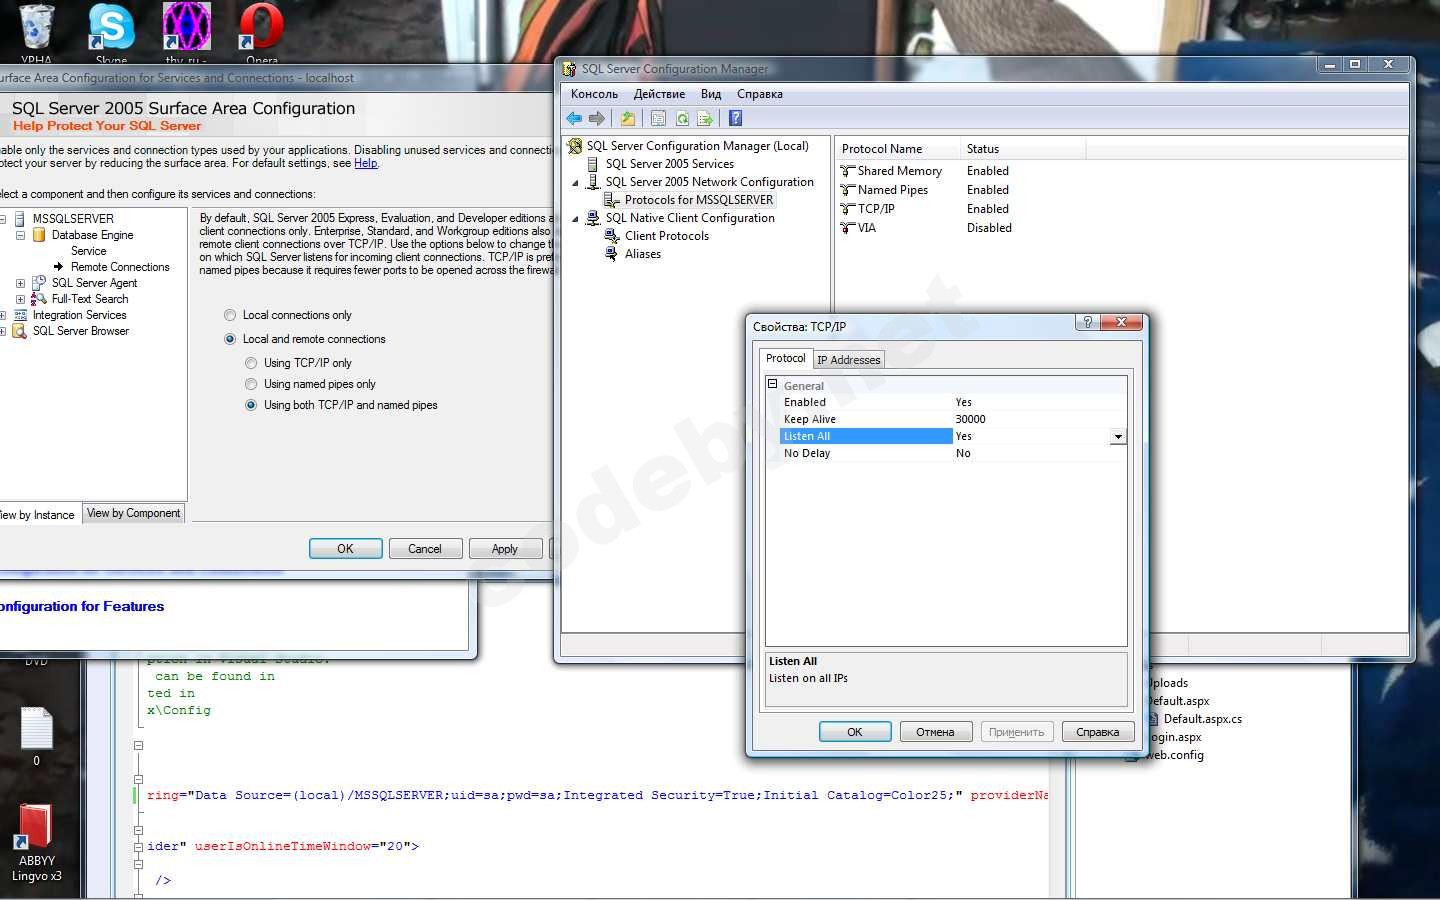Click the Integration Services icon
The width and height of the screenshot is (1440, 900).
click(20, 315)
